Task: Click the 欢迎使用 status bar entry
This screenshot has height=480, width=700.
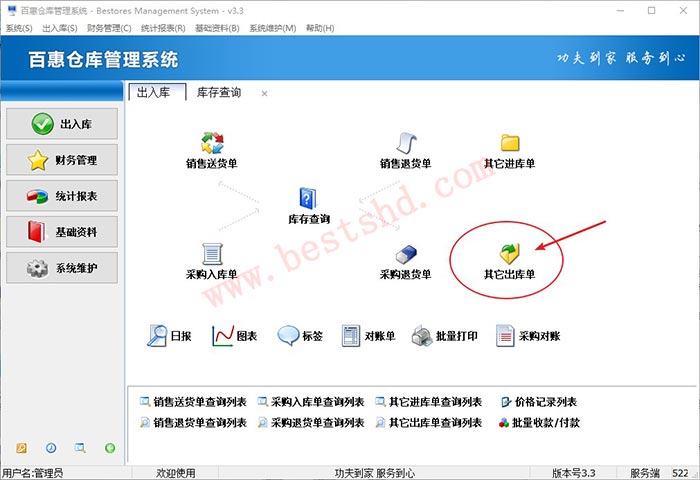Action: [175, 473]
